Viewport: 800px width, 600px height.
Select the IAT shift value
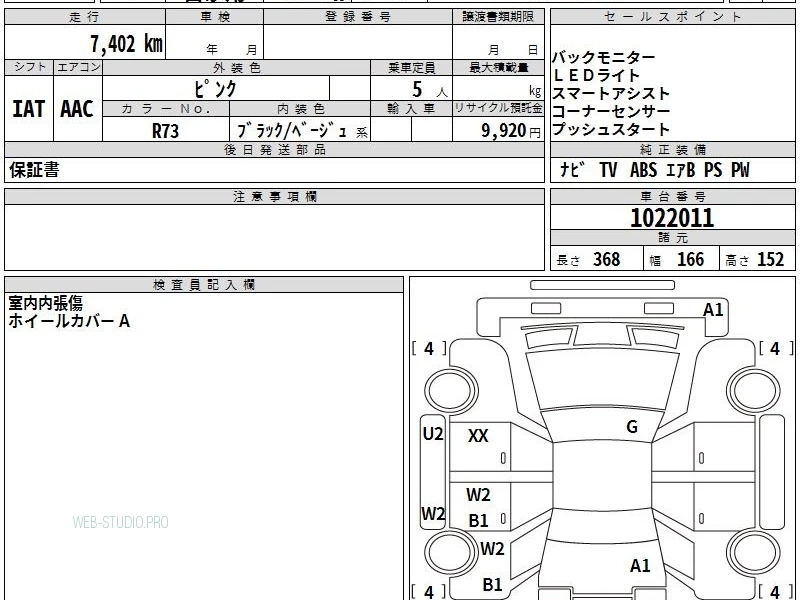[x=29, y=109]
